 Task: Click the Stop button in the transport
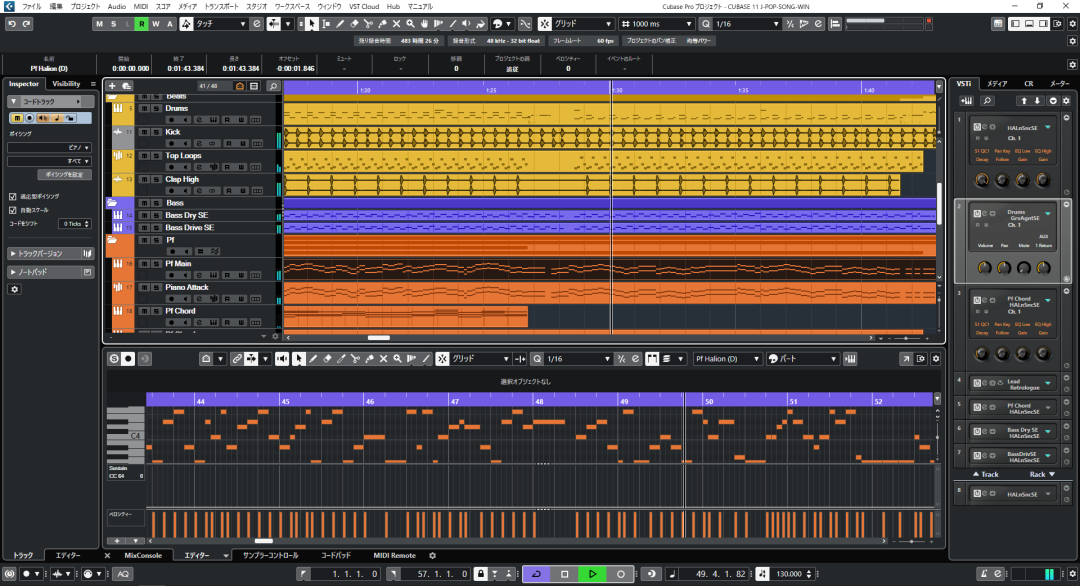(x=564, y=574)
